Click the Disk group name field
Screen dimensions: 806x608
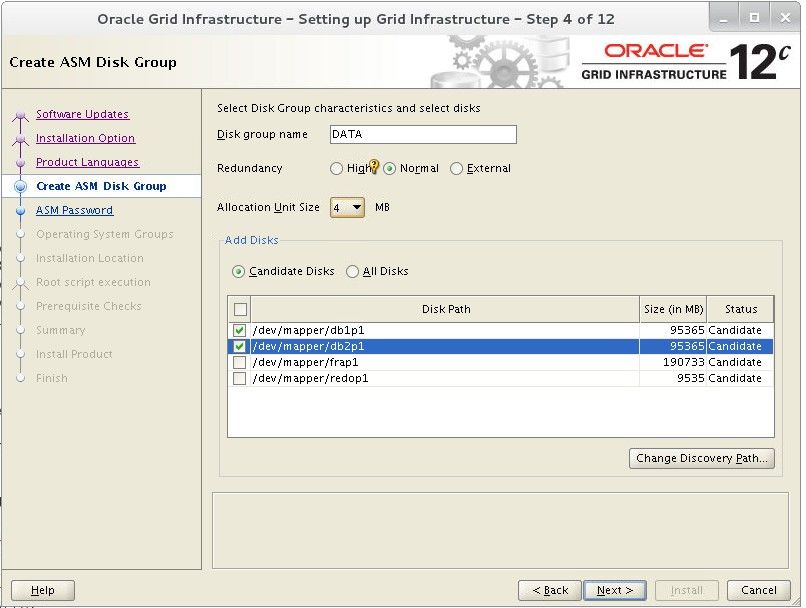click(x=423, y=135)
